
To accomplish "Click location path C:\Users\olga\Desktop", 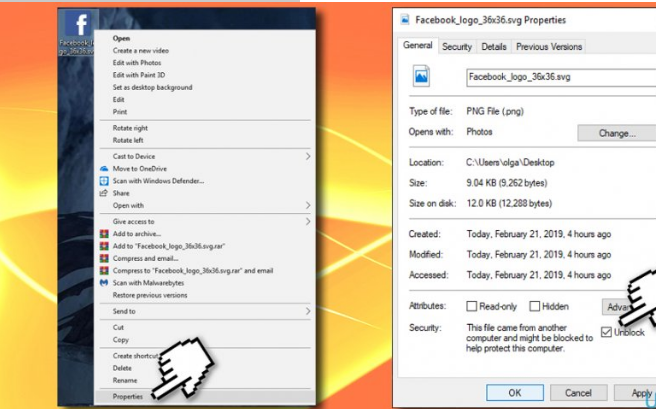I will [x=510, y=162].
